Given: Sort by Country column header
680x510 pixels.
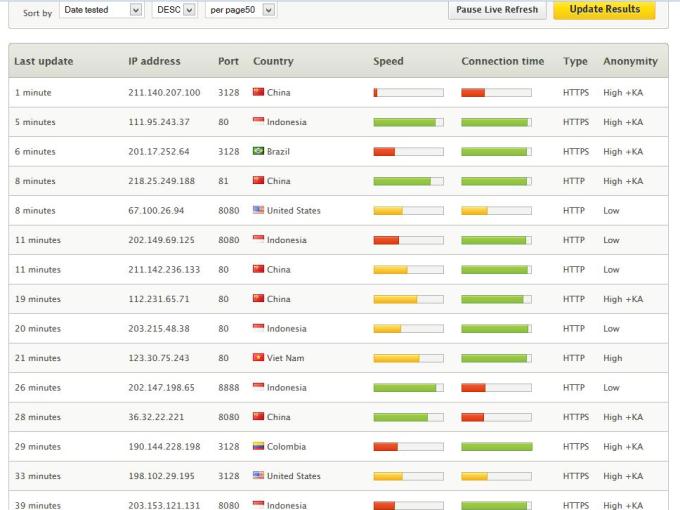Looking at the screenshot, I should pos(273,61).
